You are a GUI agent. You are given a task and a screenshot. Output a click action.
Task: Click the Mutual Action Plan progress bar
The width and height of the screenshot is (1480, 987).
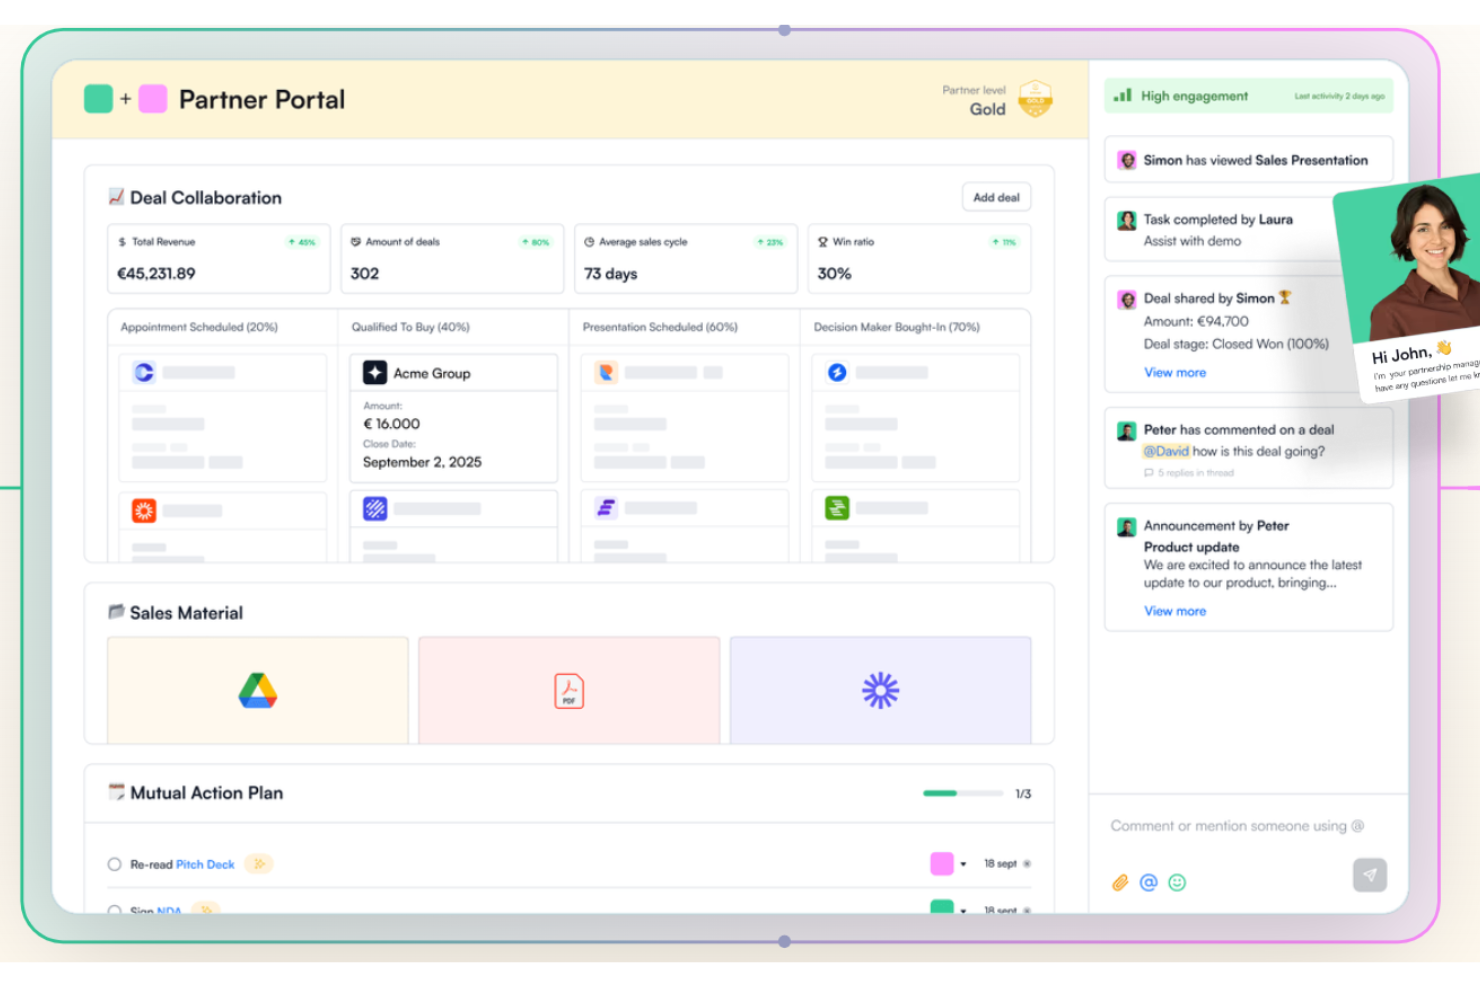pos(963,792)
